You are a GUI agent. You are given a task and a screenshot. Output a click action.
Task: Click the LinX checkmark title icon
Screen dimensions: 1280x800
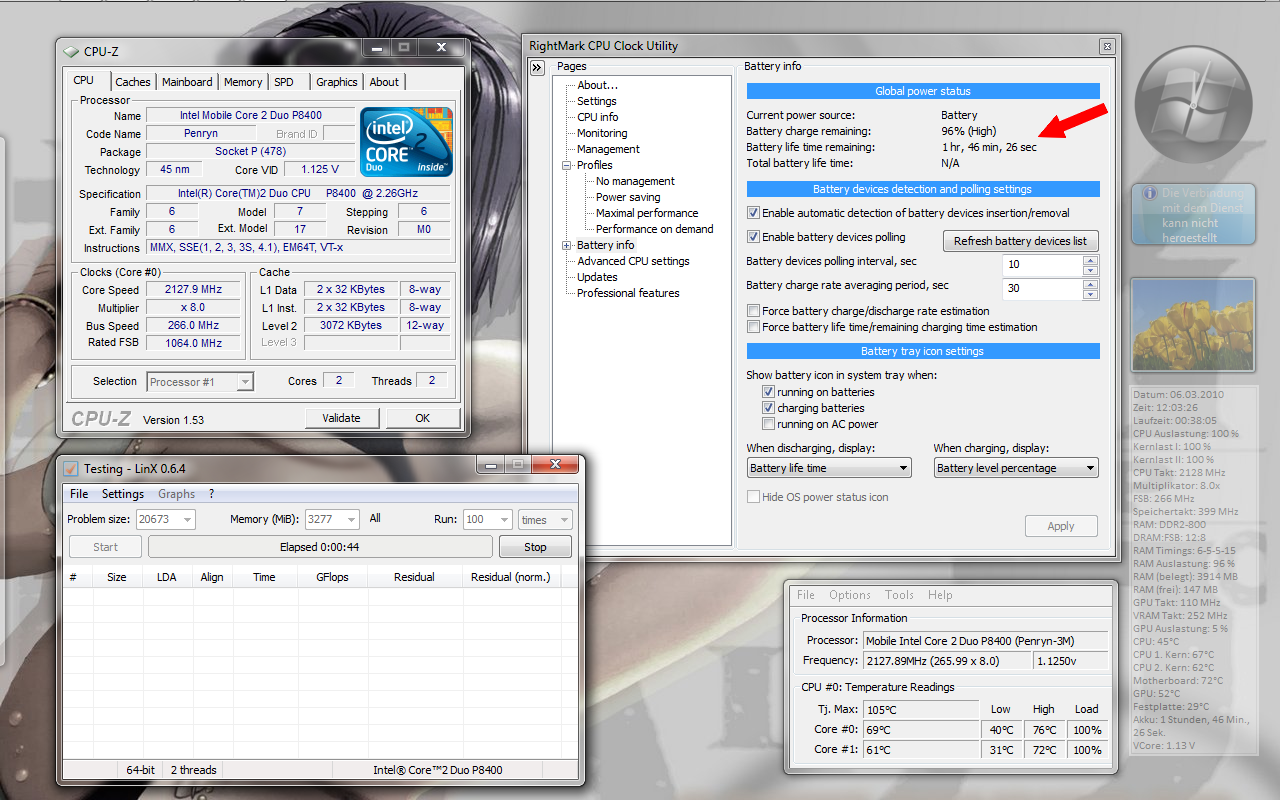pyautogui.click(x=71, y=468)
